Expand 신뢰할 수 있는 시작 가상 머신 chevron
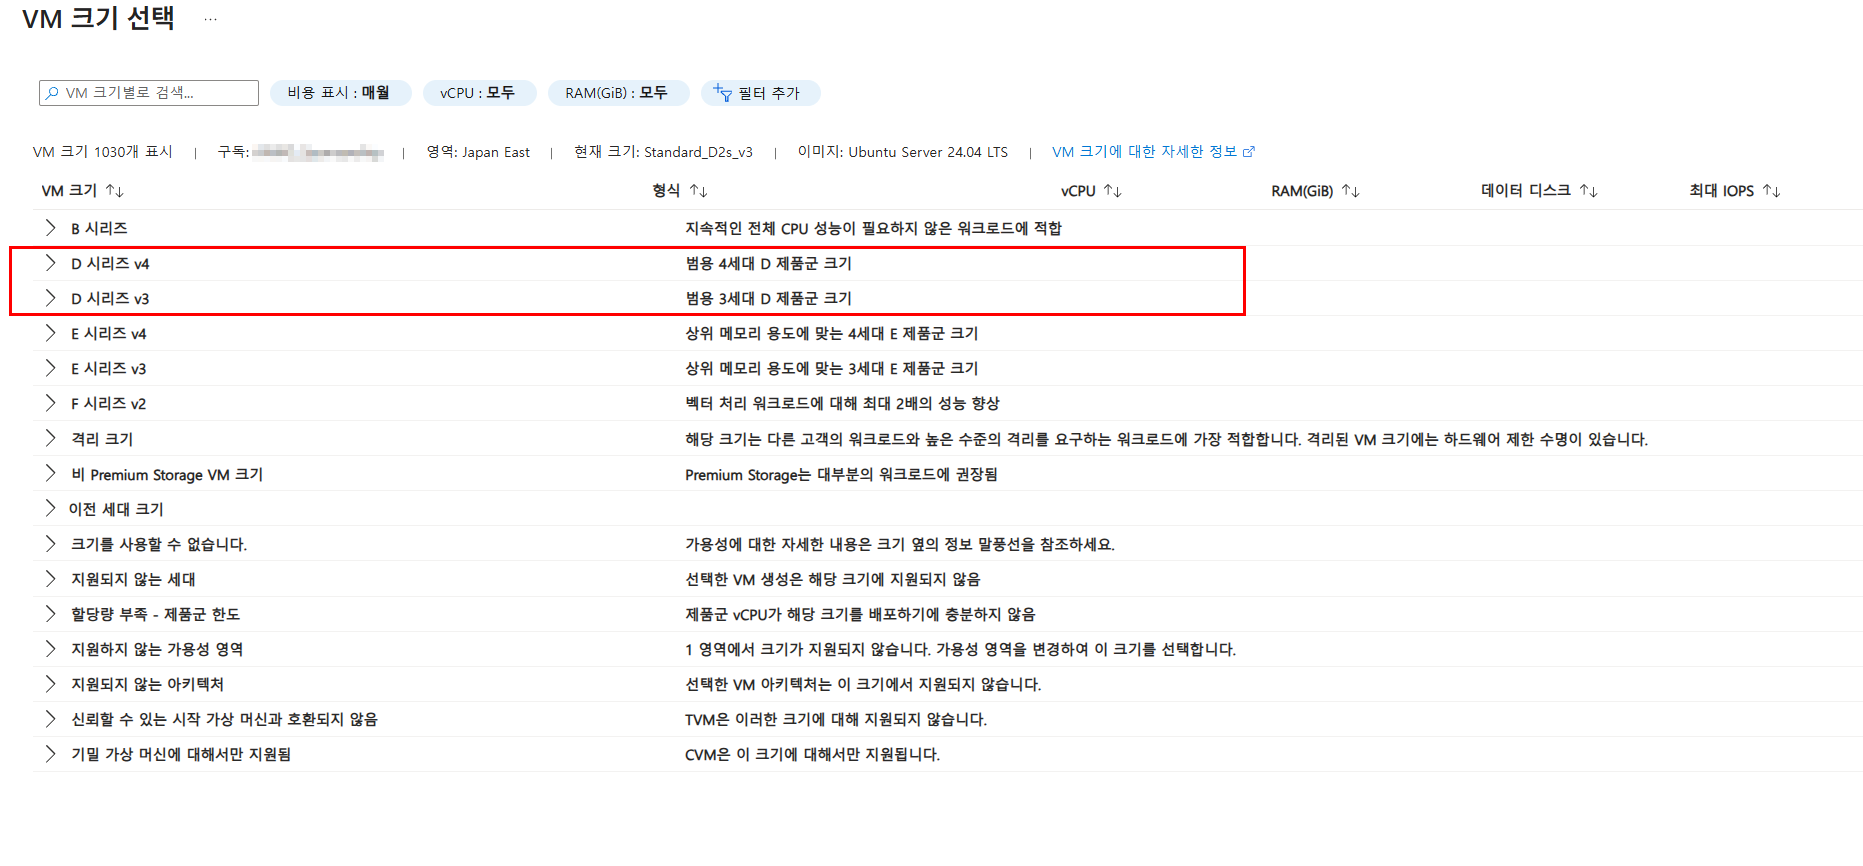 point(50,719)
